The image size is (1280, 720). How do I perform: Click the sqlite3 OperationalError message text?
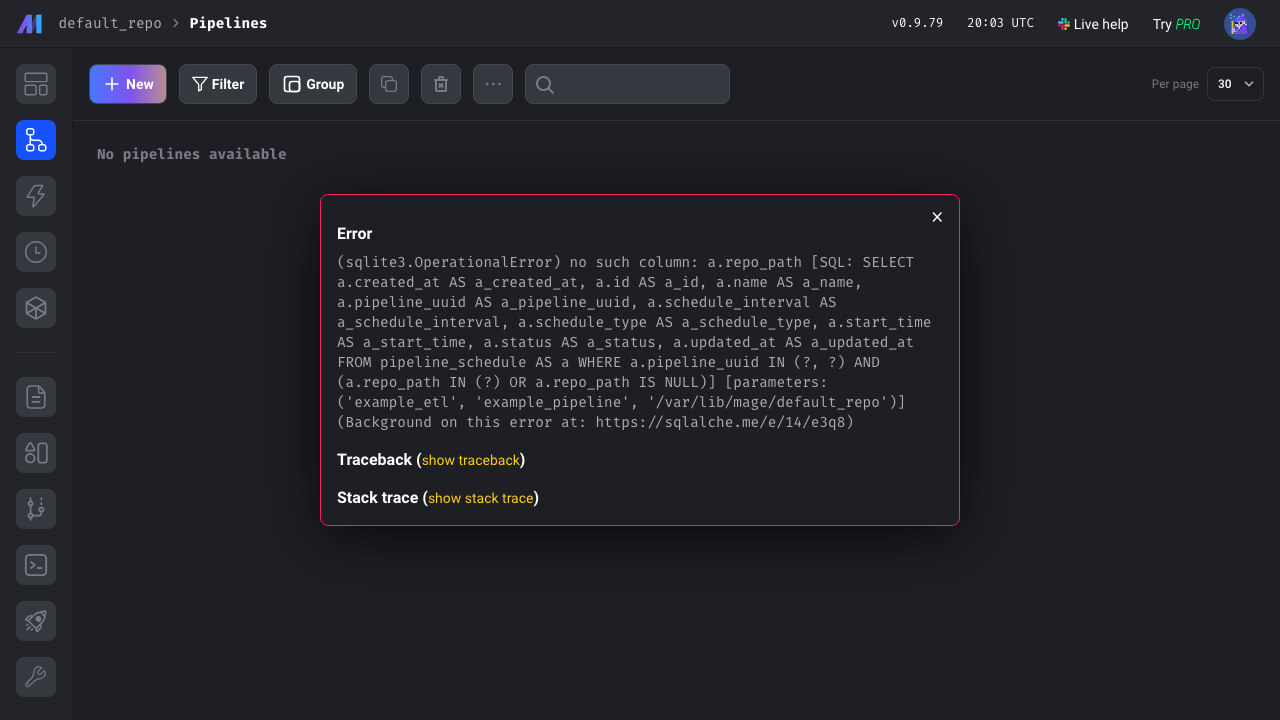pos(634,342)
